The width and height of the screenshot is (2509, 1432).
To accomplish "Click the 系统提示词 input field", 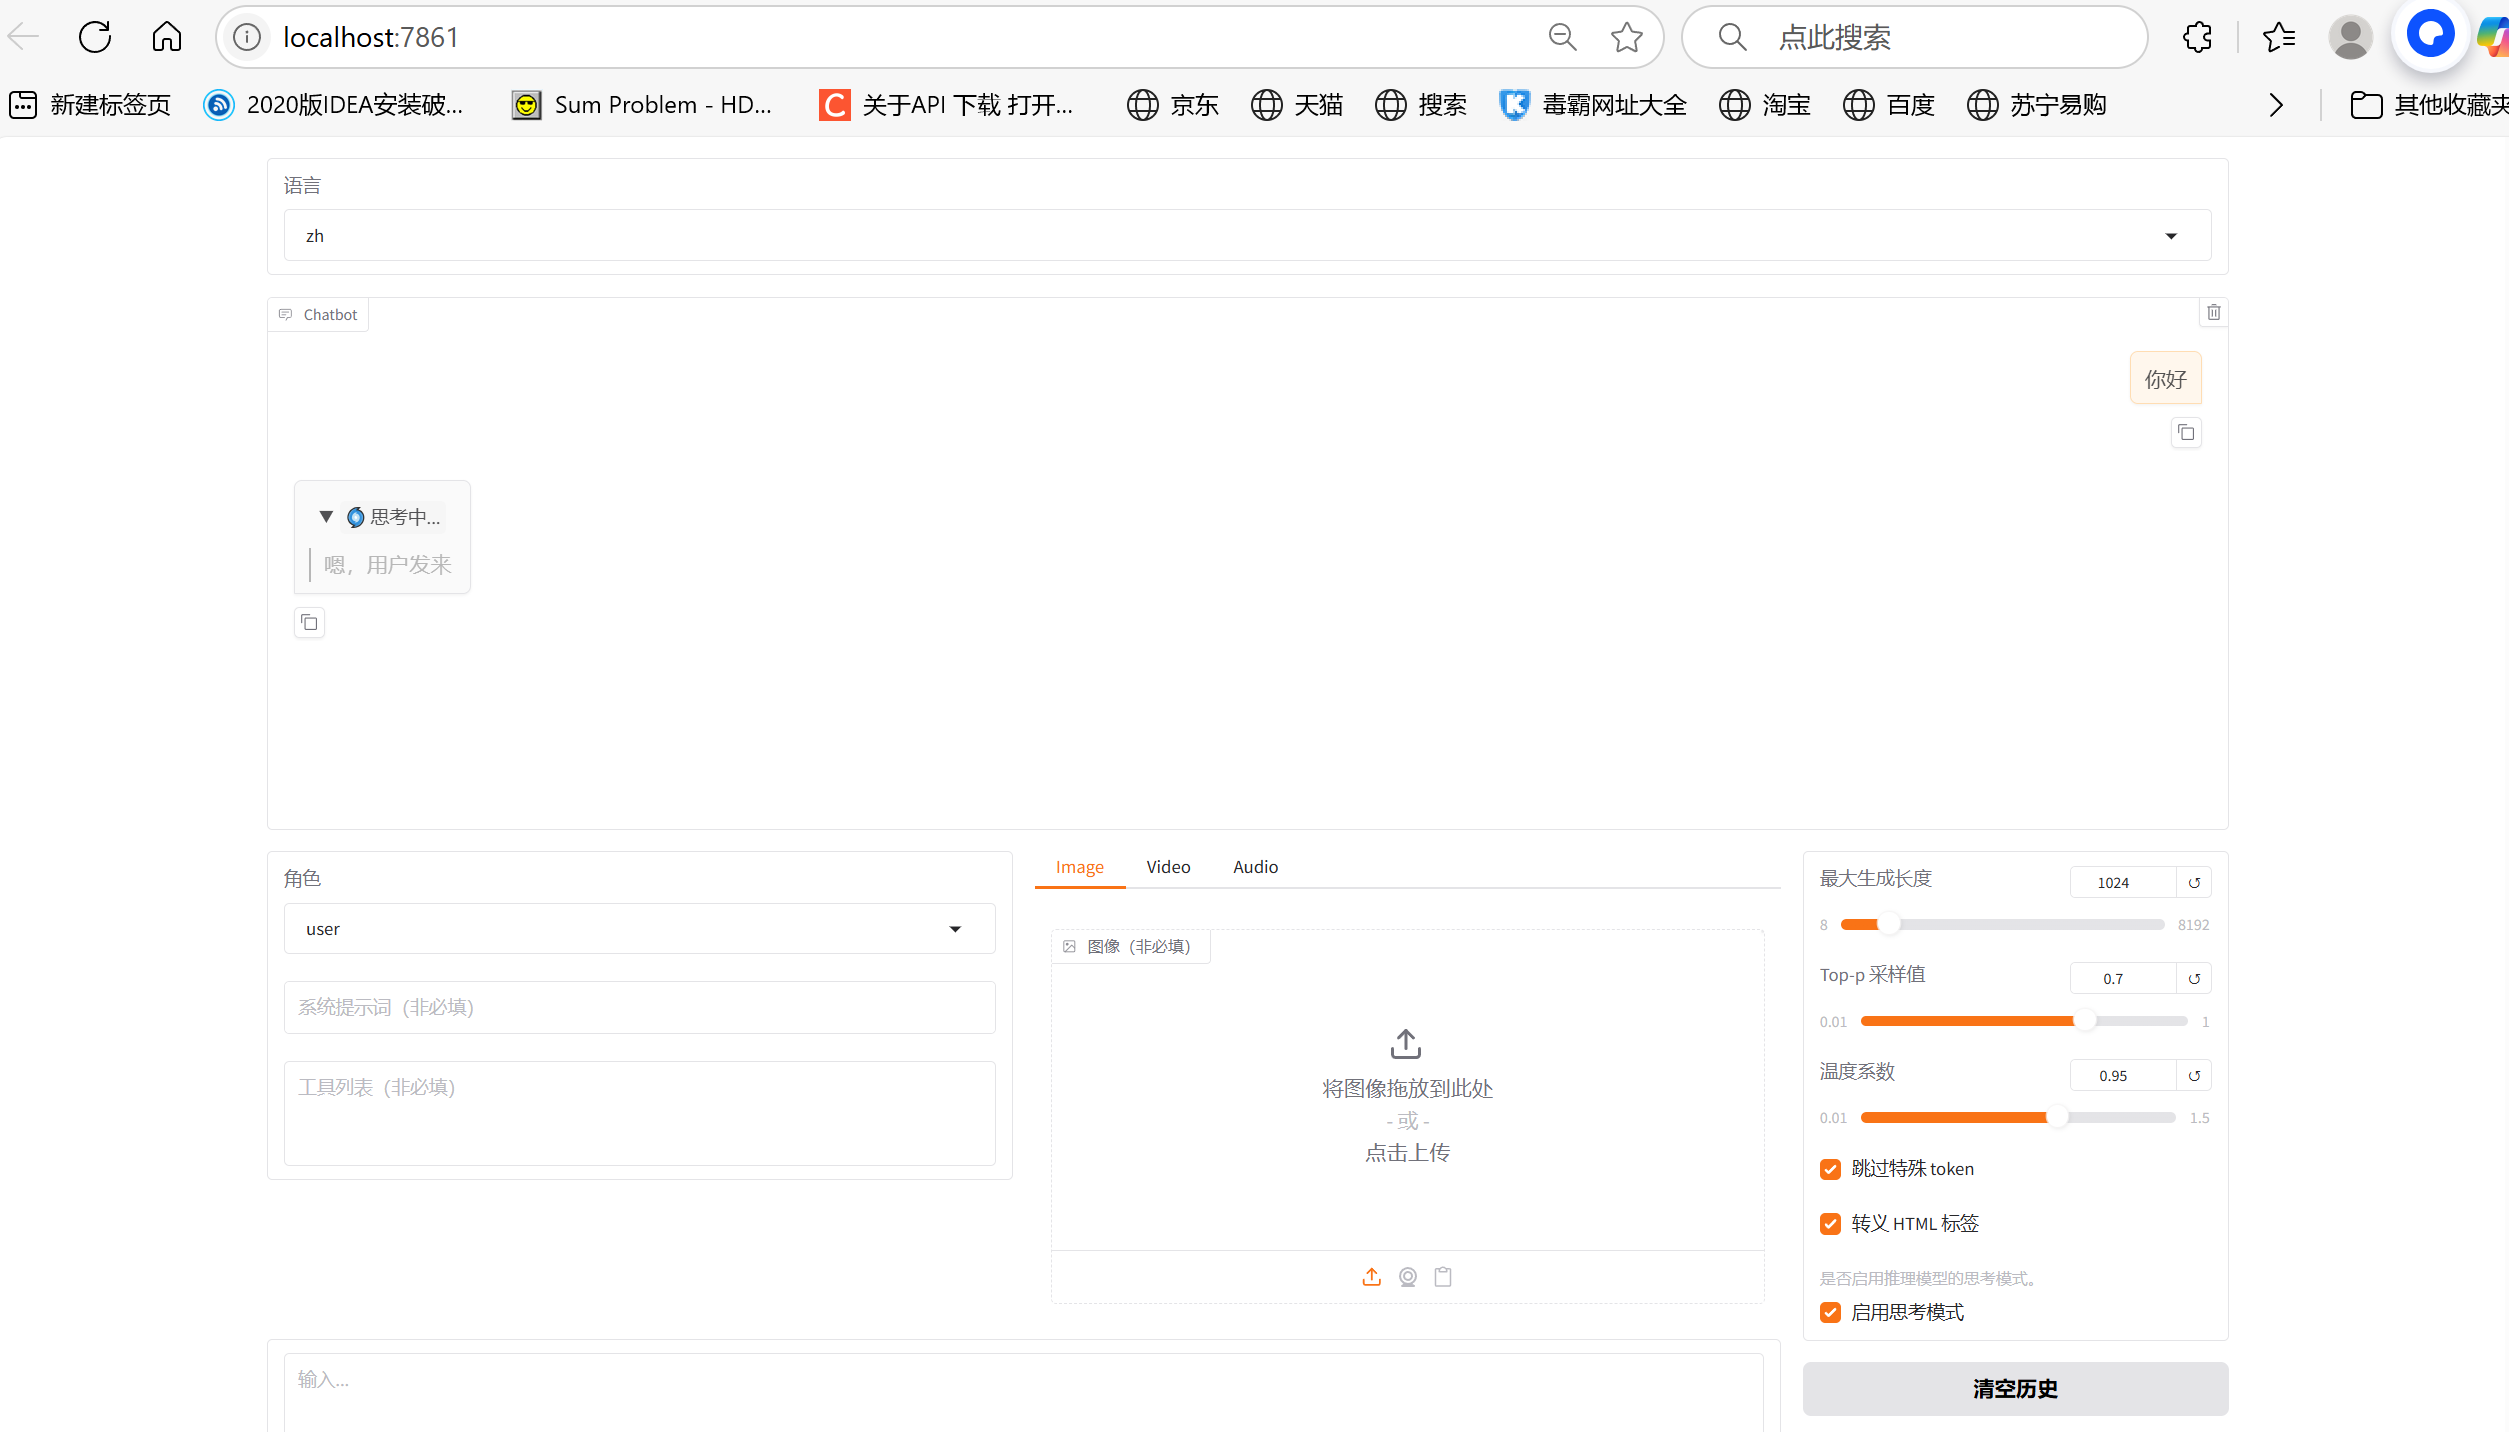I will (639, 1007).
